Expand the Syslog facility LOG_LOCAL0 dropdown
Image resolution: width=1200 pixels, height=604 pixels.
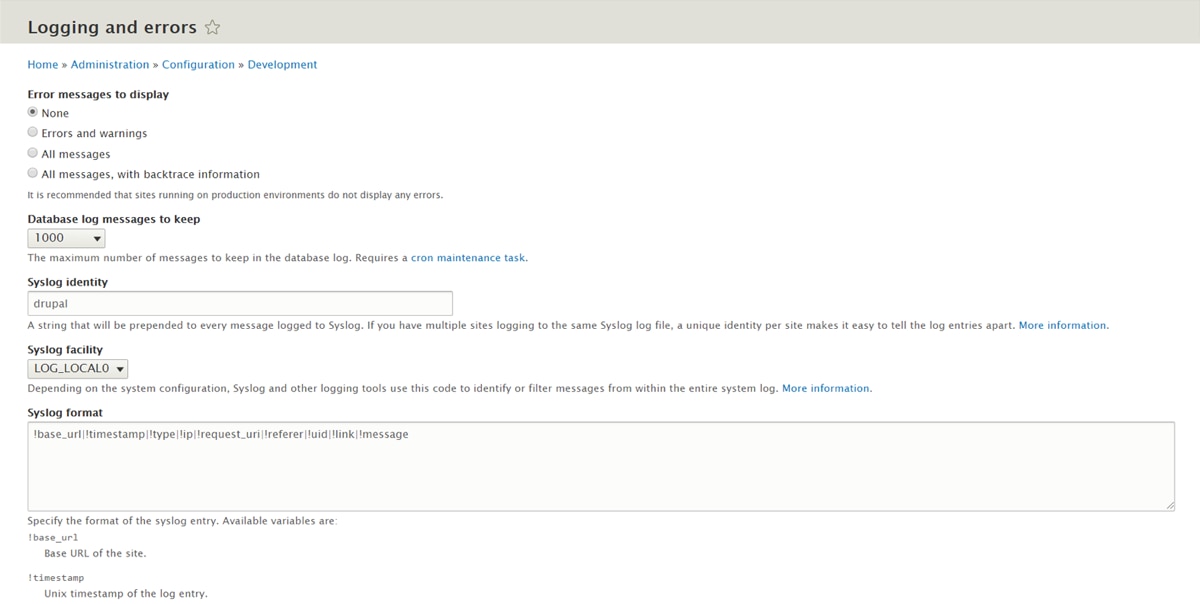click(78, 369)
